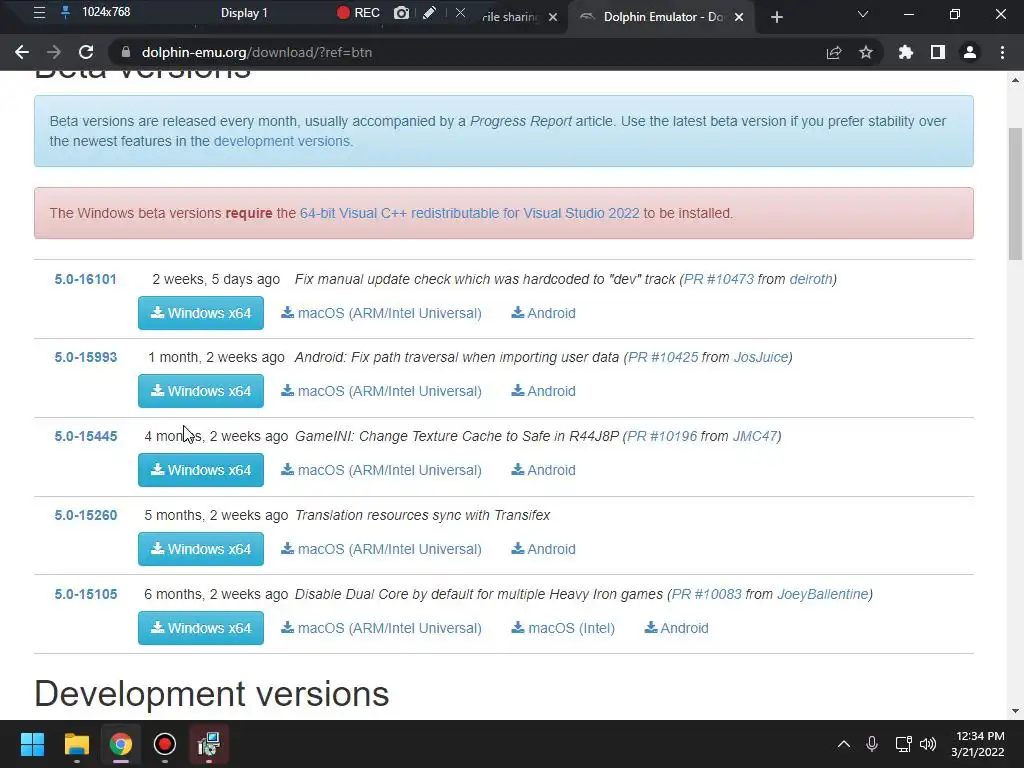Viewport: 1024px width, 768px height.
Task: Open version 5.0-15993 link
Action: click(x=86, y=357)
